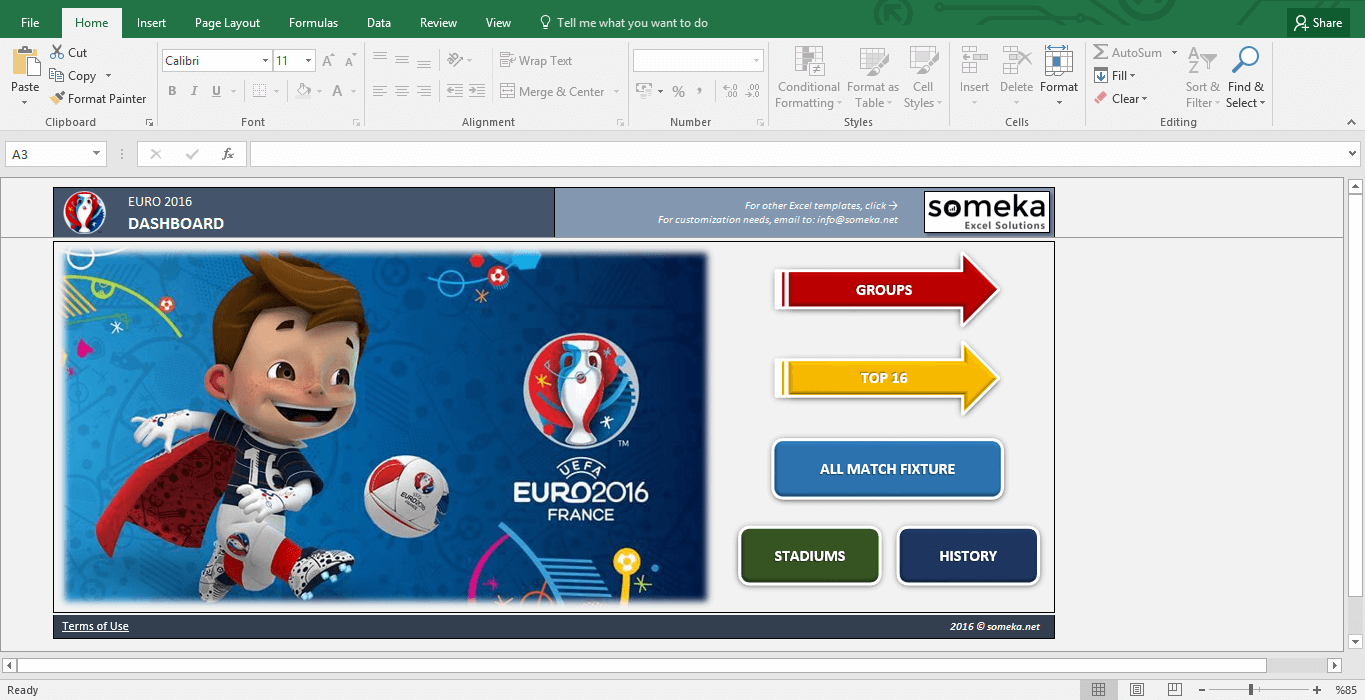
Task: Click the Sort & Filter icon
Action: pyautogui.click(x=1201, y=62)
